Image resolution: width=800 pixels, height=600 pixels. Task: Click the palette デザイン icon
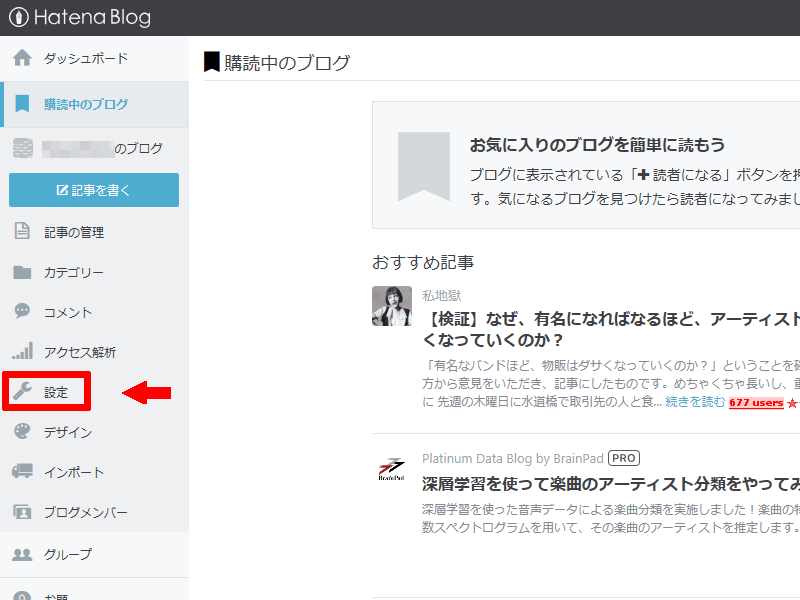coord(22,431)
